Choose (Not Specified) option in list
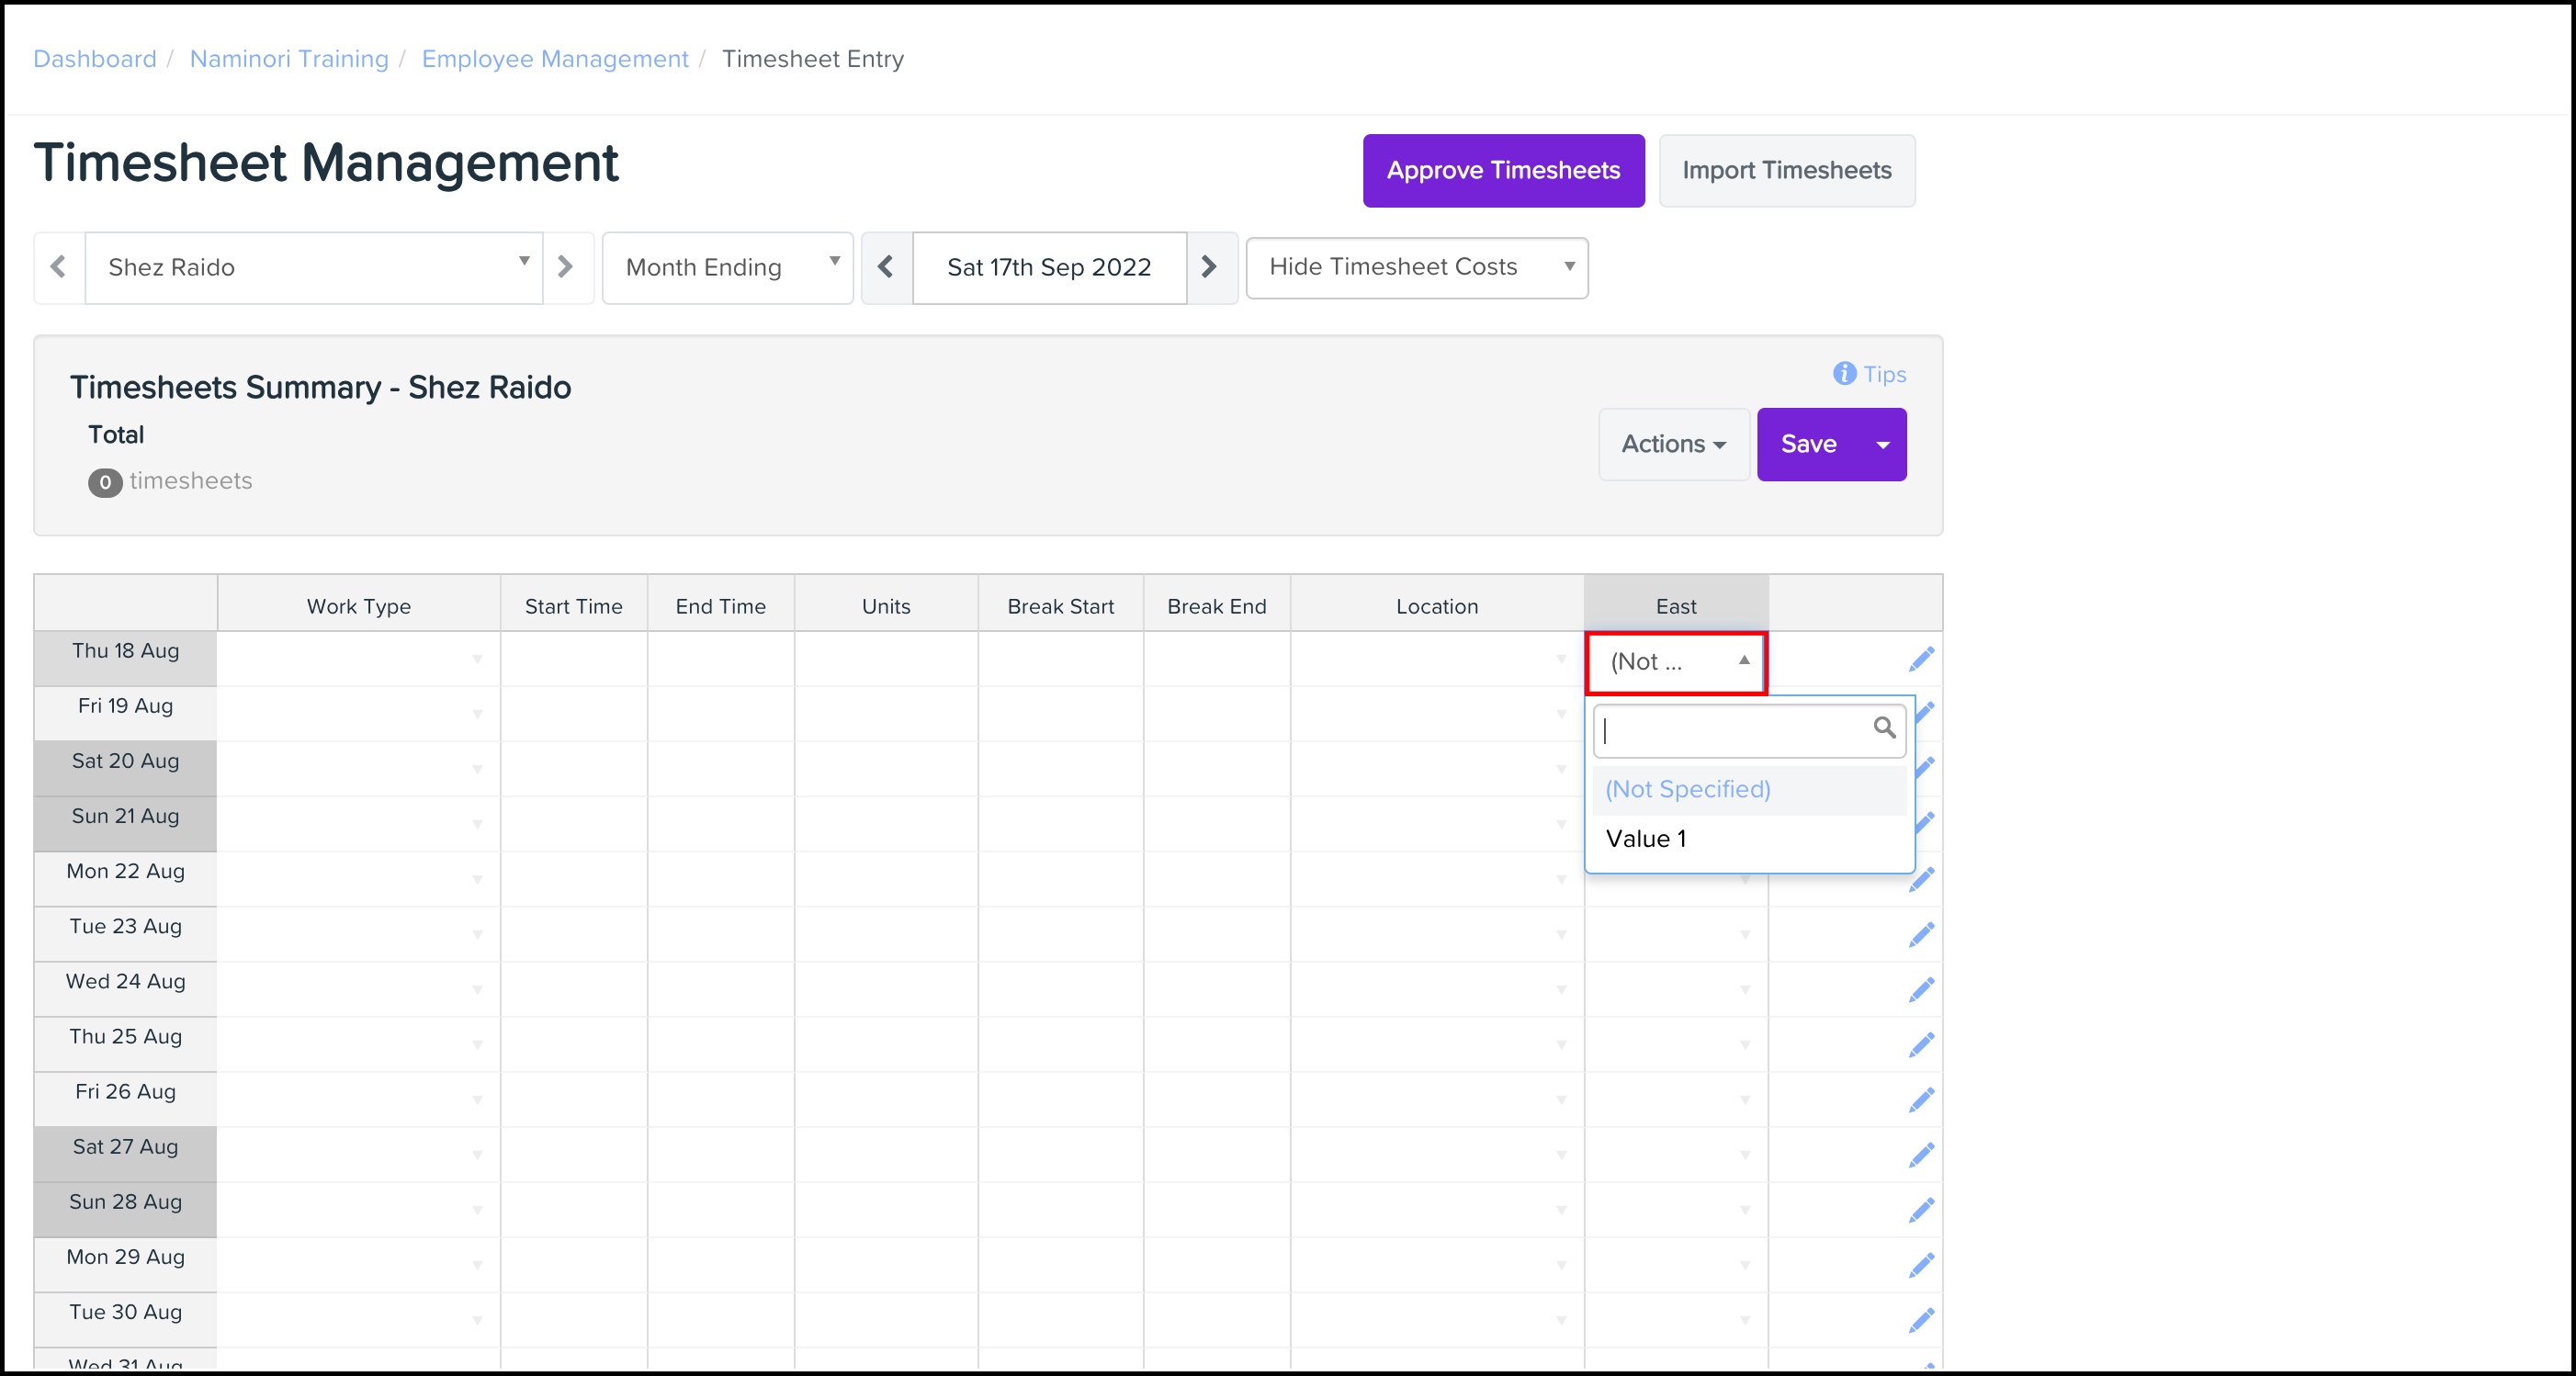This screenshot has height=1376, width=2576. 1688,789
